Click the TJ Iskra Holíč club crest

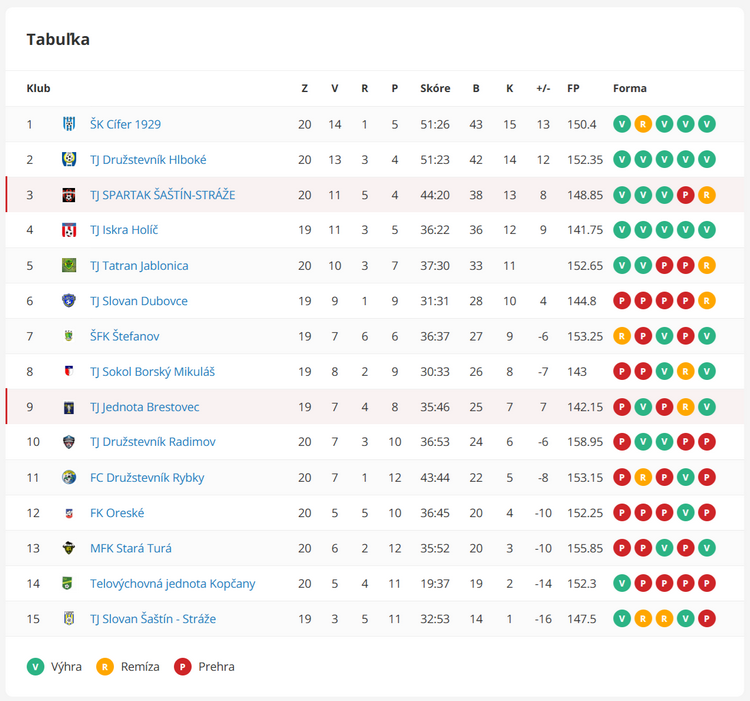tap(69, 230)
